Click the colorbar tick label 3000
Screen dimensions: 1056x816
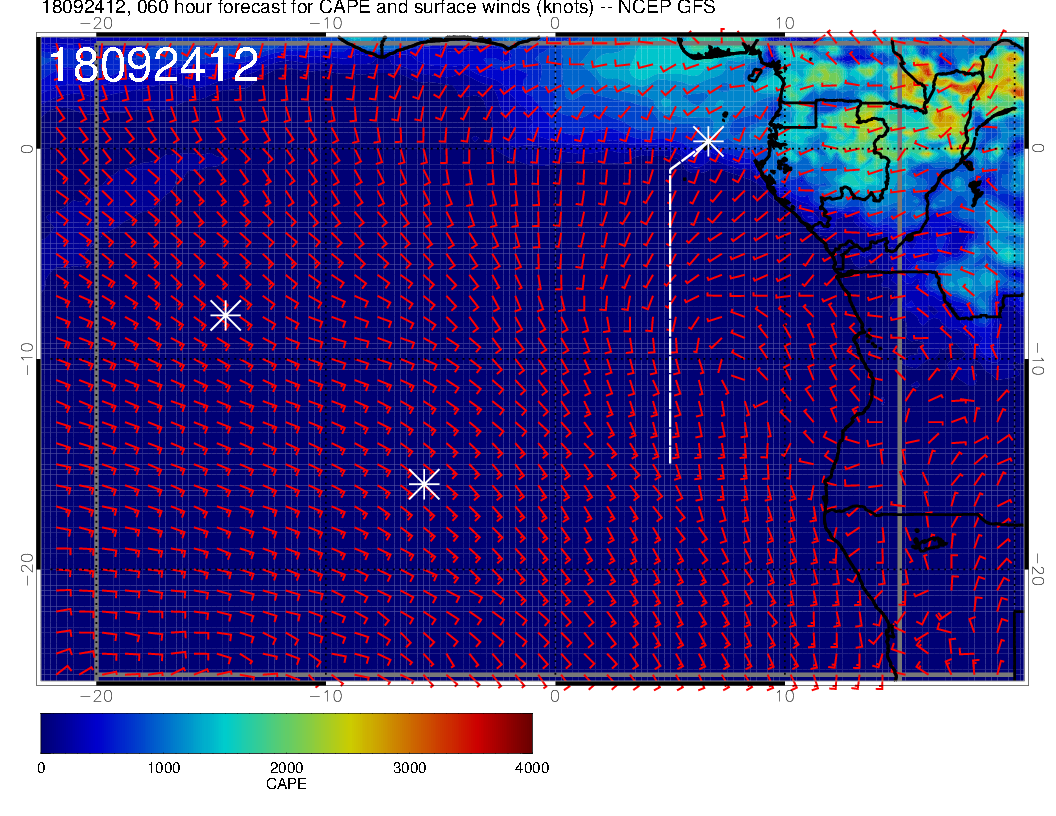click(409, 768)
